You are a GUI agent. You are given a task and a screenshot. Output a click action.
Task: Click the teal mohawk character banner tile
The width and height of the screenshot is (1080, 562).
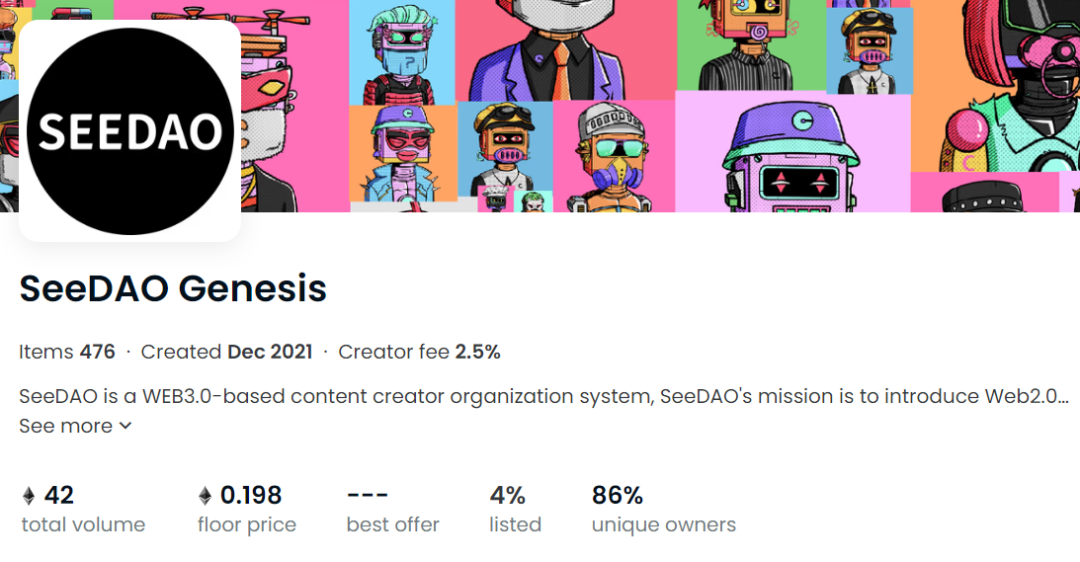pyautogui.click(x=401, y=50)
